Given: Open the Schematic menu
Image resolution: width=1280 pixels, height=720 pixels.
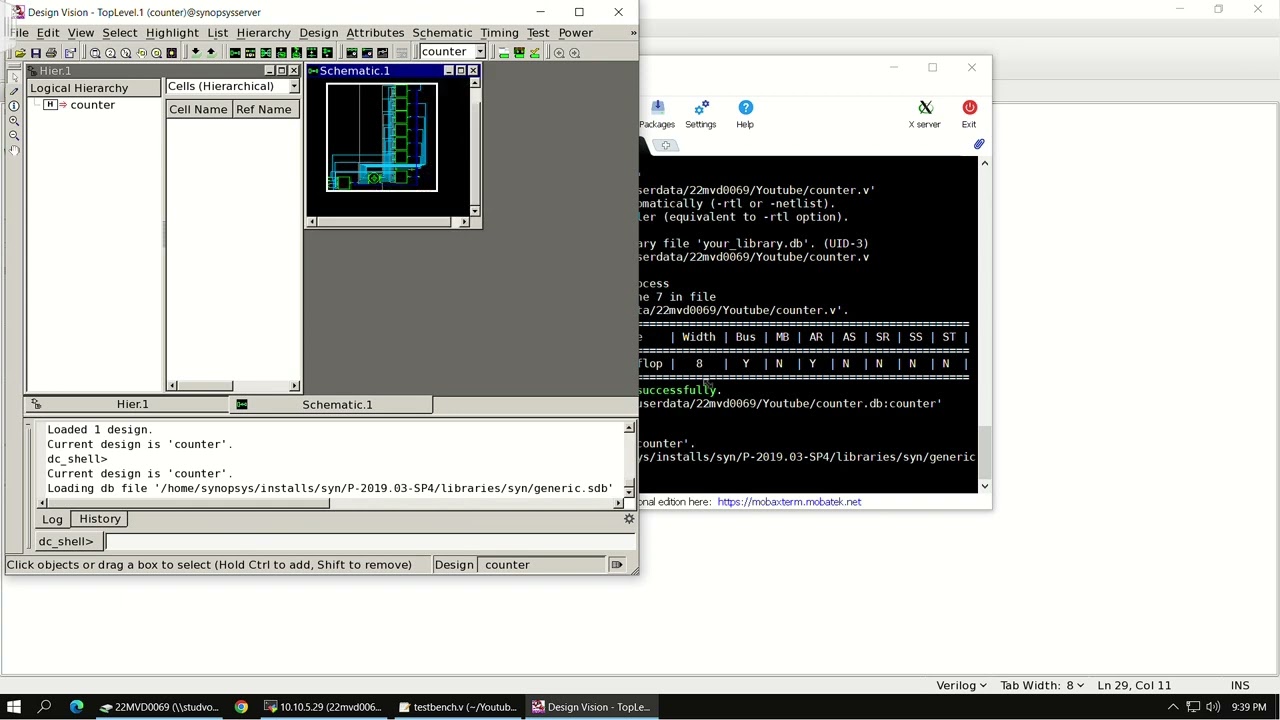Looking at the screenshot, I should click(x=442, y=33).
